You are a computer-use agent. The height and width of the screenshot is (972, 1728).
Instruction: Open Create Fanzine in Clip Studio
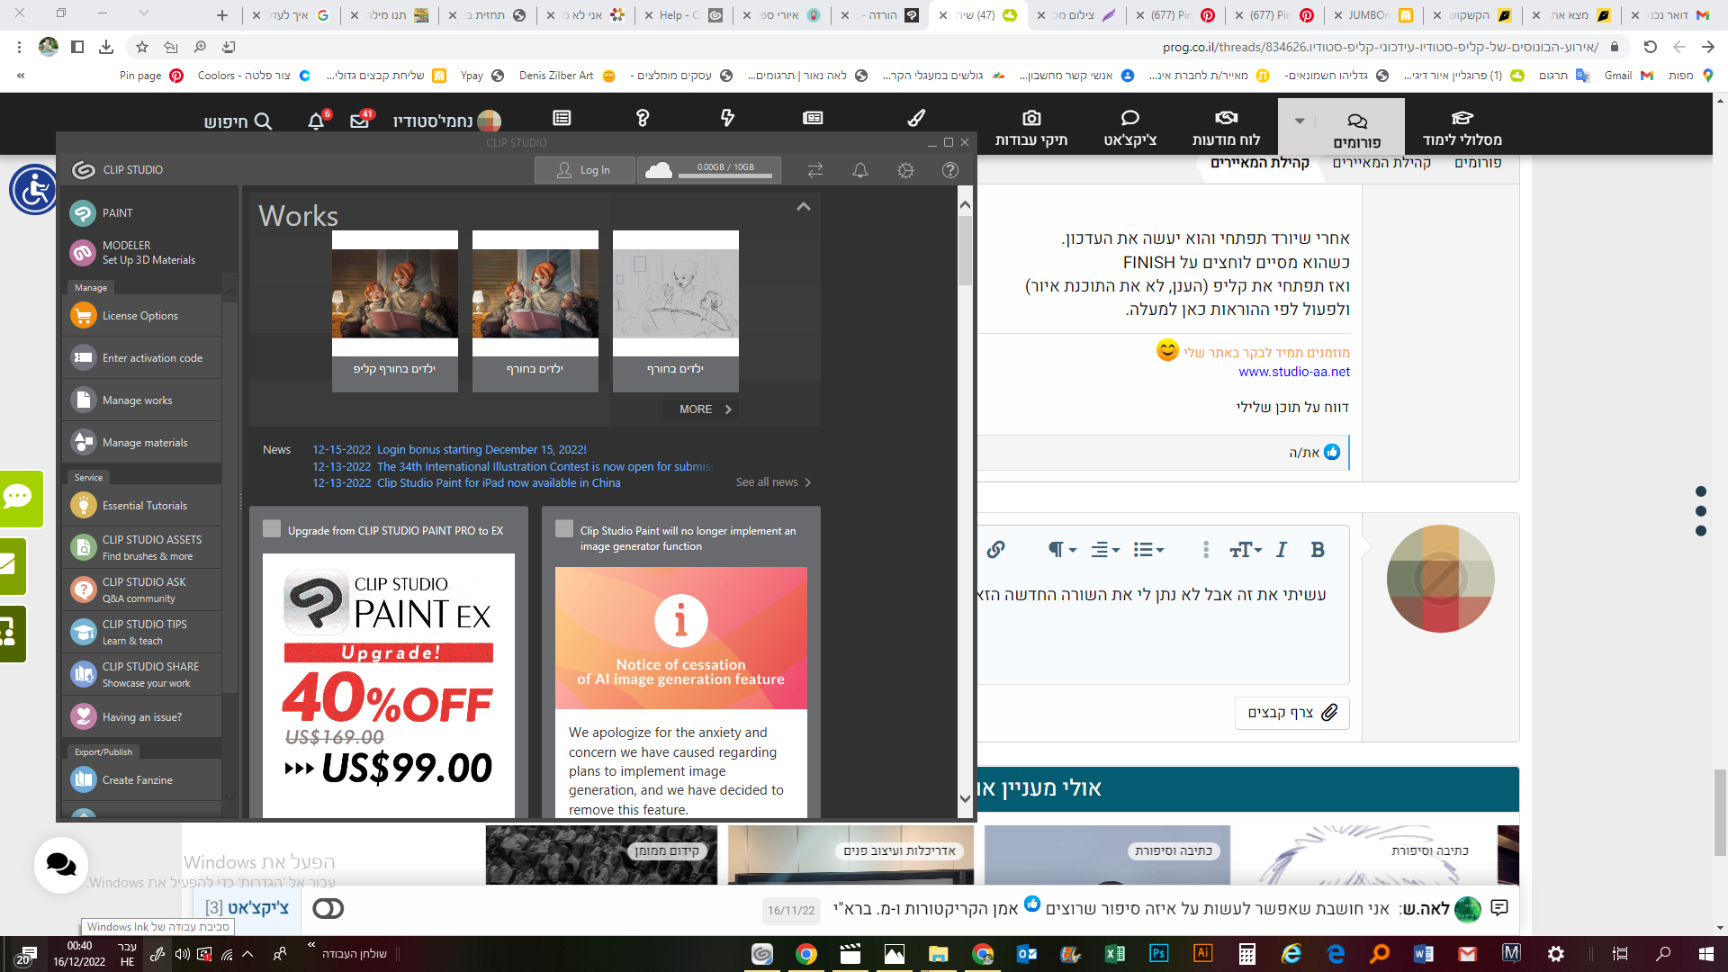click(141, 780)
